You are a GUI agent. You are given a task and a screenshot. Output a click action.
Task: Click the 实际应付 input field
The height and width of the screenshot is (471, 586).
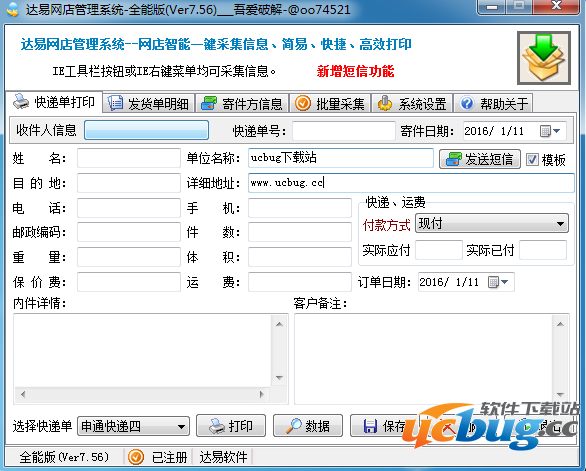[x=439, y=250]
